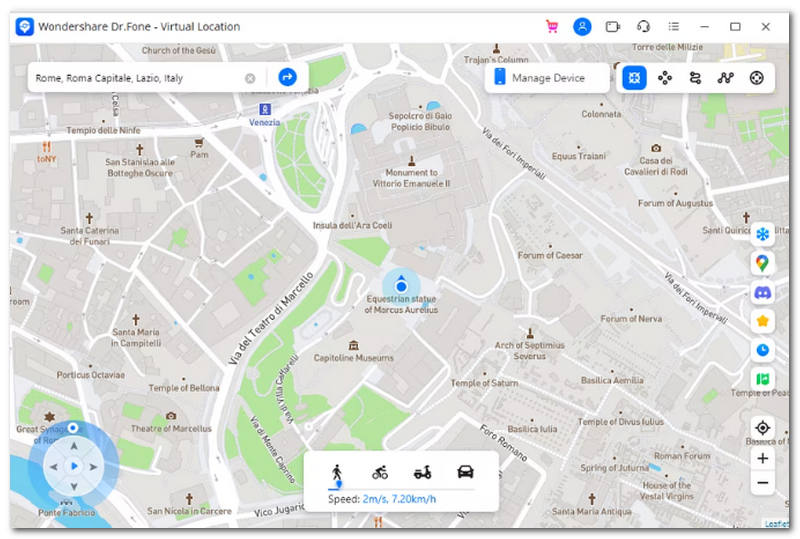Open Manage Device

pos(546,78)
